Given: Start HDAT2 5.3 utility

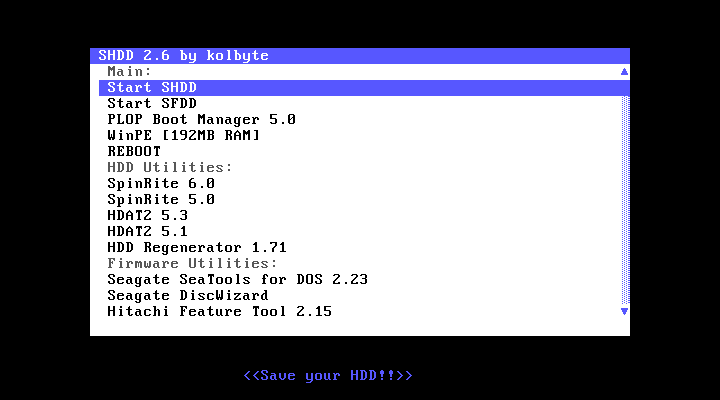Looking at the screenshot, I should [147, 216].
